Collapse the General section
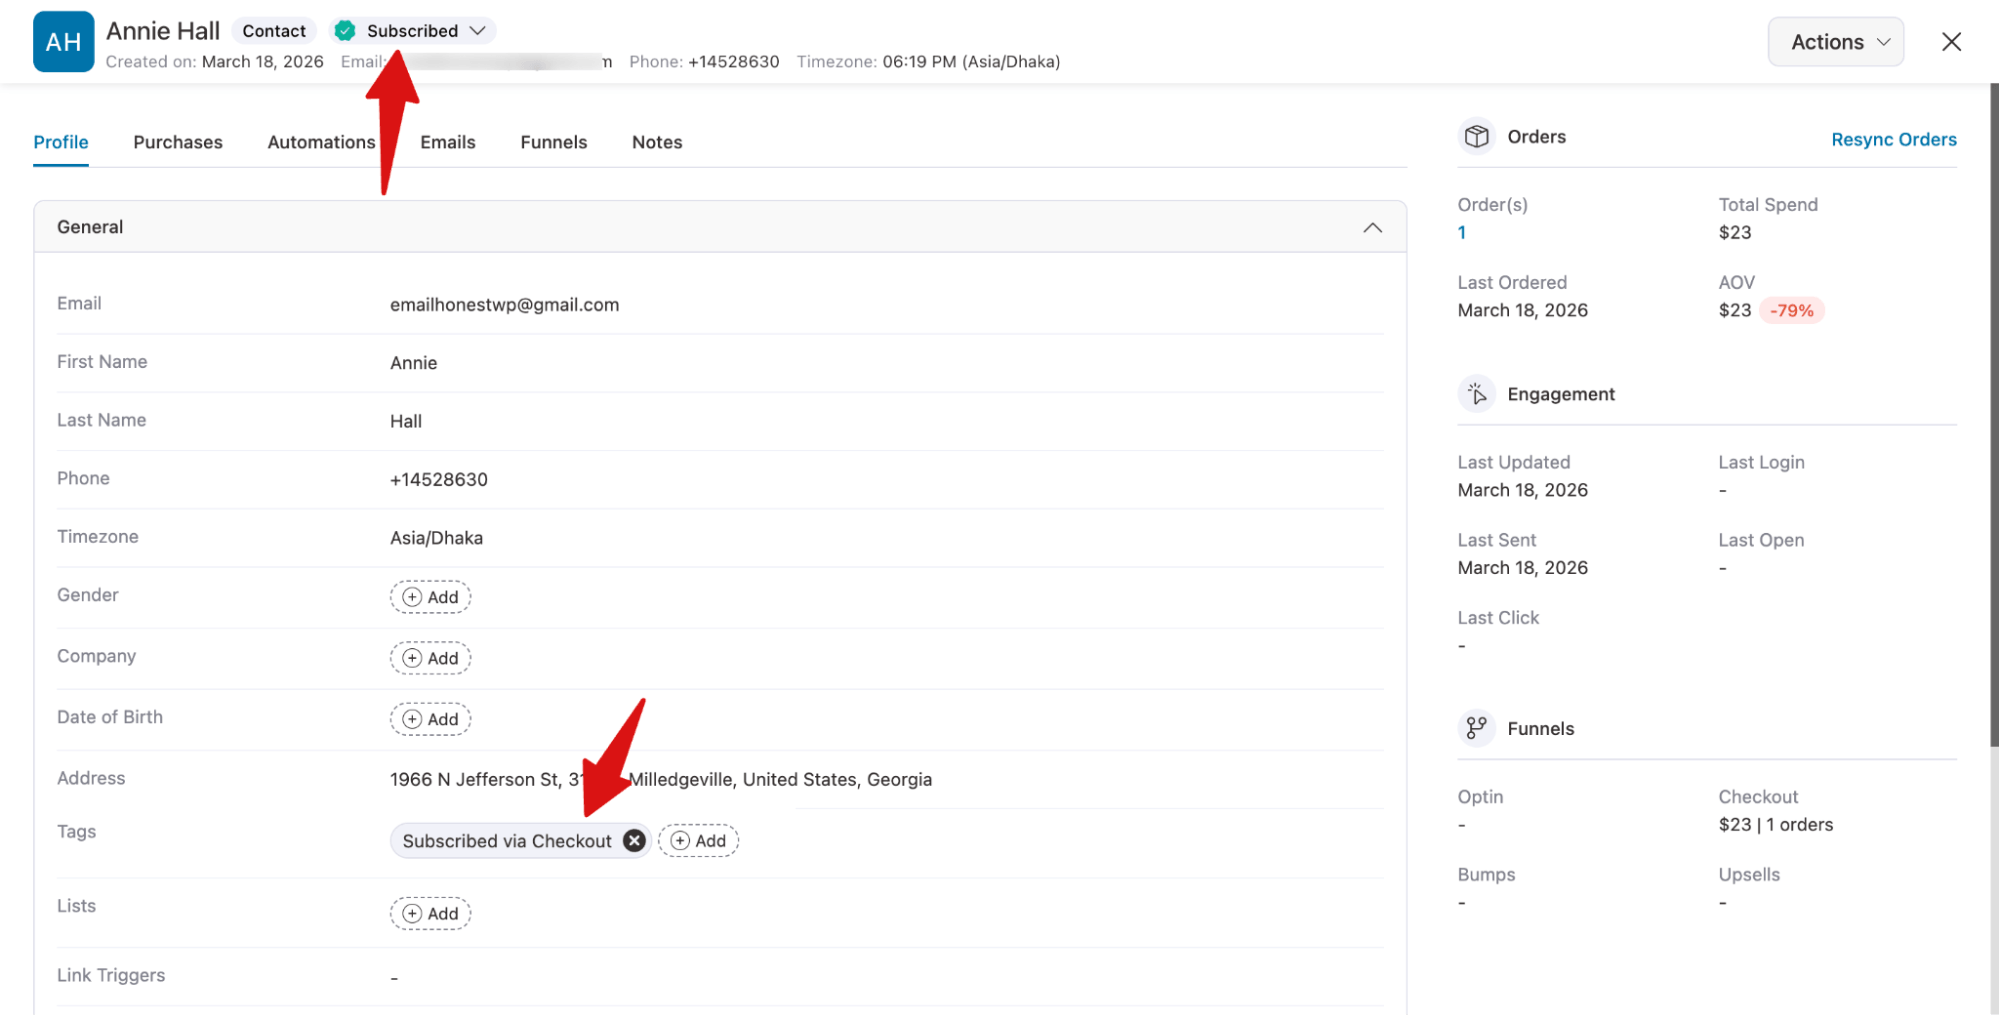 pos(1373,227)
